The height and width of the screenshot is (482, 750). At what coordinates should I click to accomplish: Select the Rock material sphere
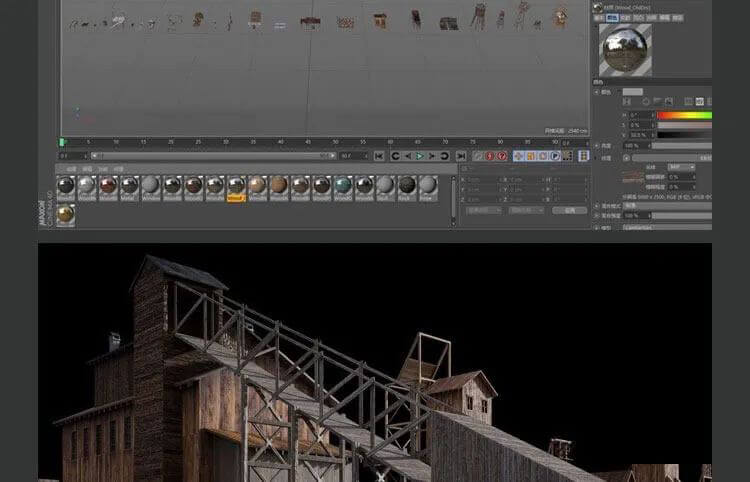pyautogui.click(x=407, y=186)
